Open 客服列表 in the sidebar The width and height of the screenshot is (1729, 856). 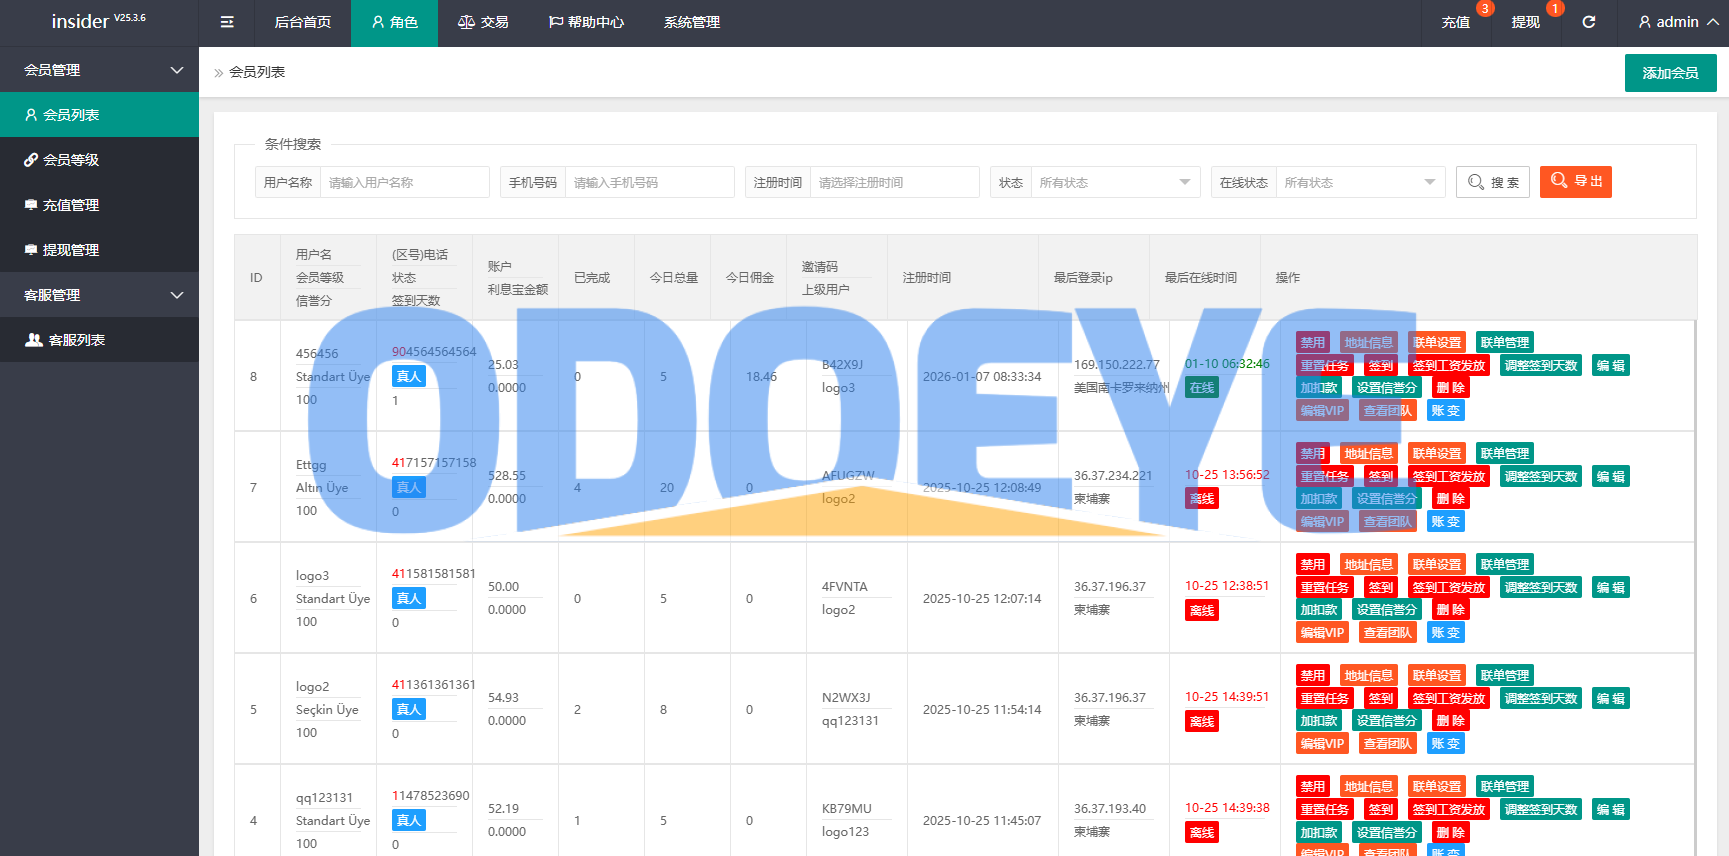click(76, 340)
